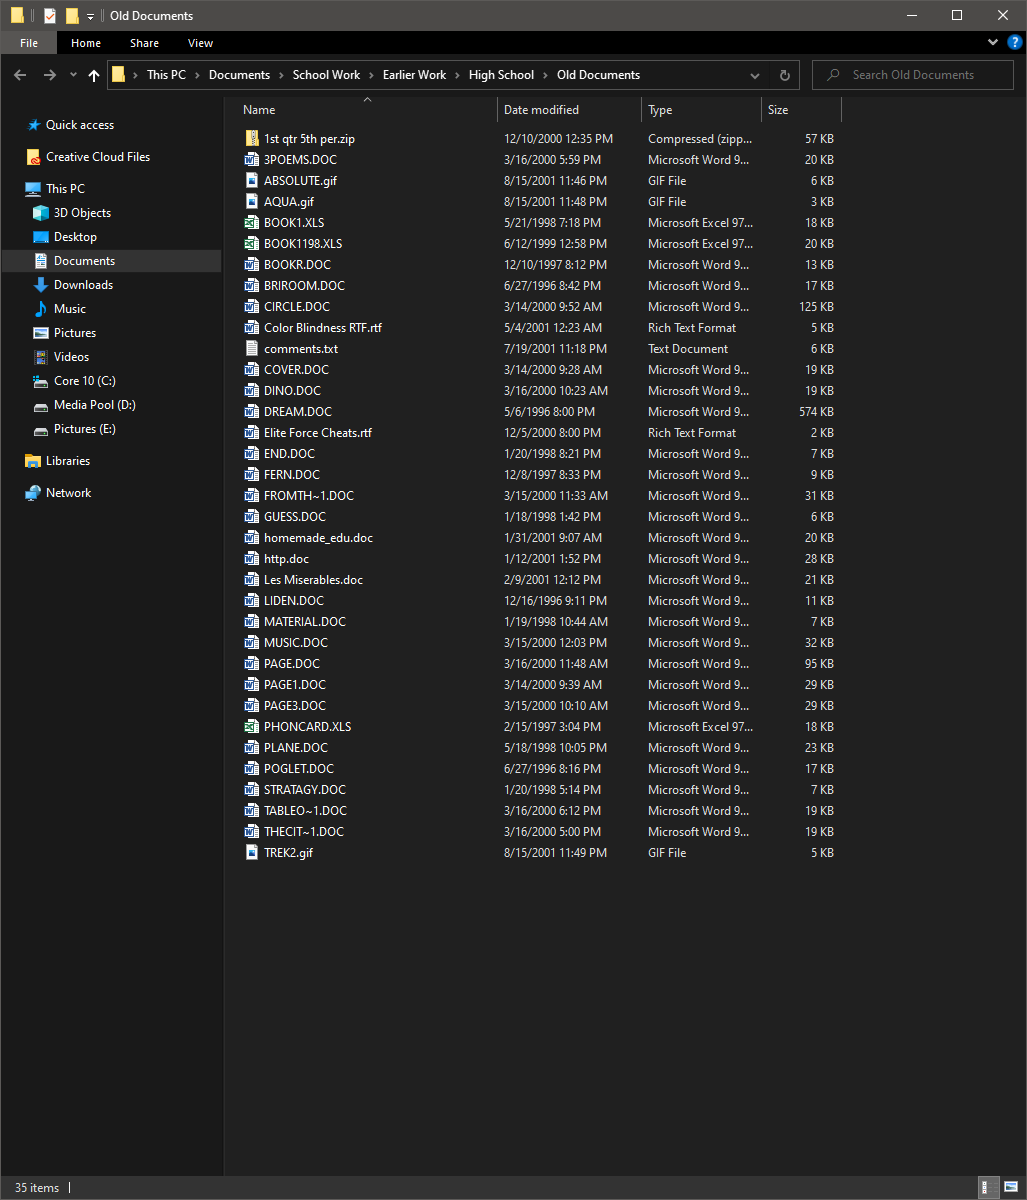This screenshot has width=1027, height=1200.
Task: Open the File menu
Action: point(29,43)
